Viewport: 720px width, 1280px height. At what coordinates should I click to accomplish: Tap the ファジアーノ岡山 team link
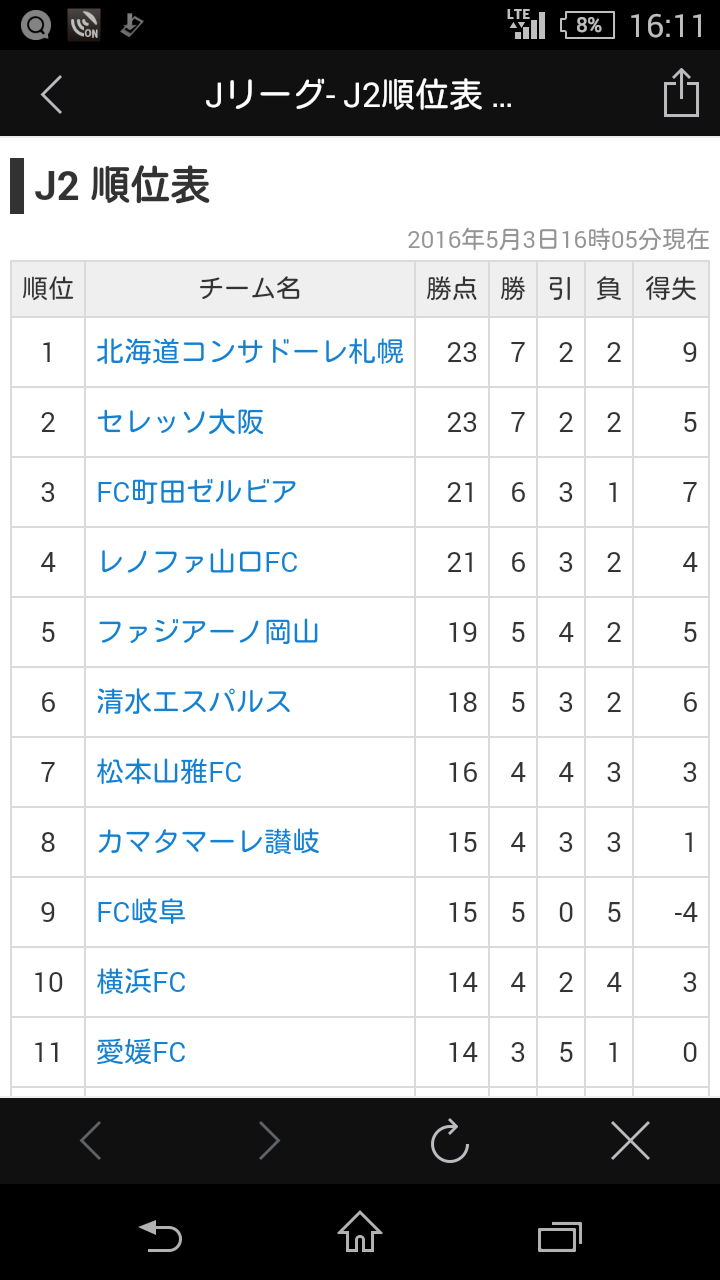point(208,632)
